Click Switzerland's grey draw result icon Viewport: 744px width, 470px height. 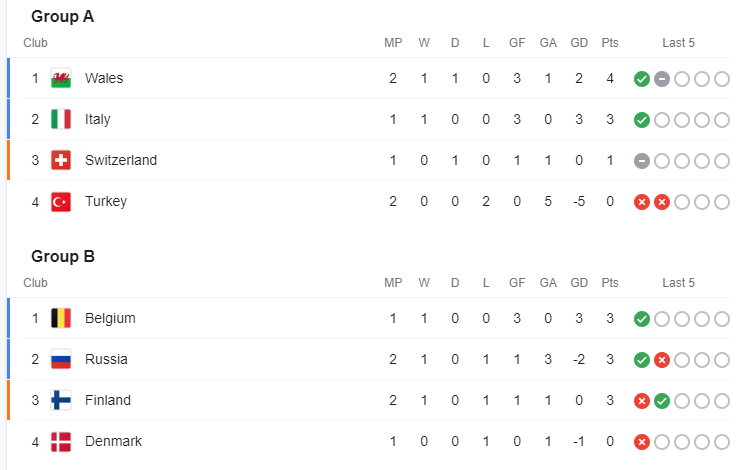642,161
